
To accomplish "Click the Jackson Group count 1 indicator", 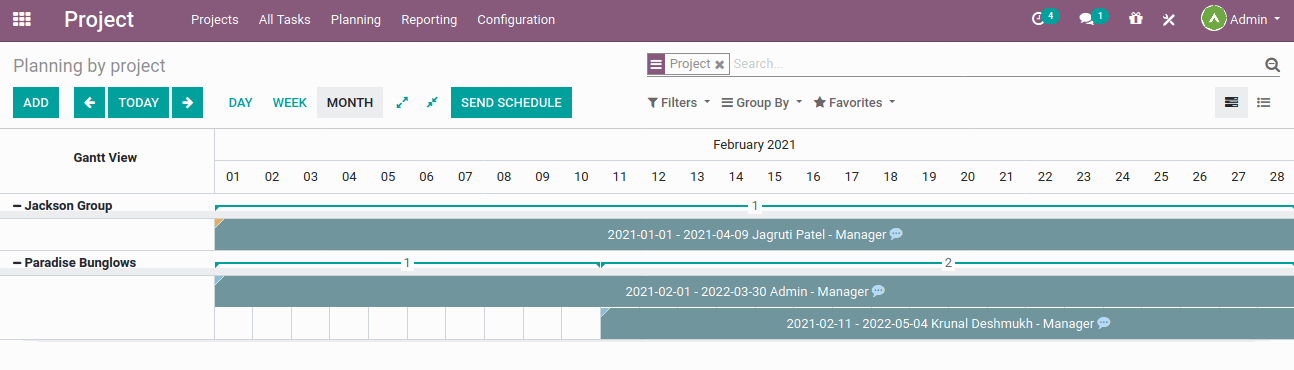I will tap(755, 206).
